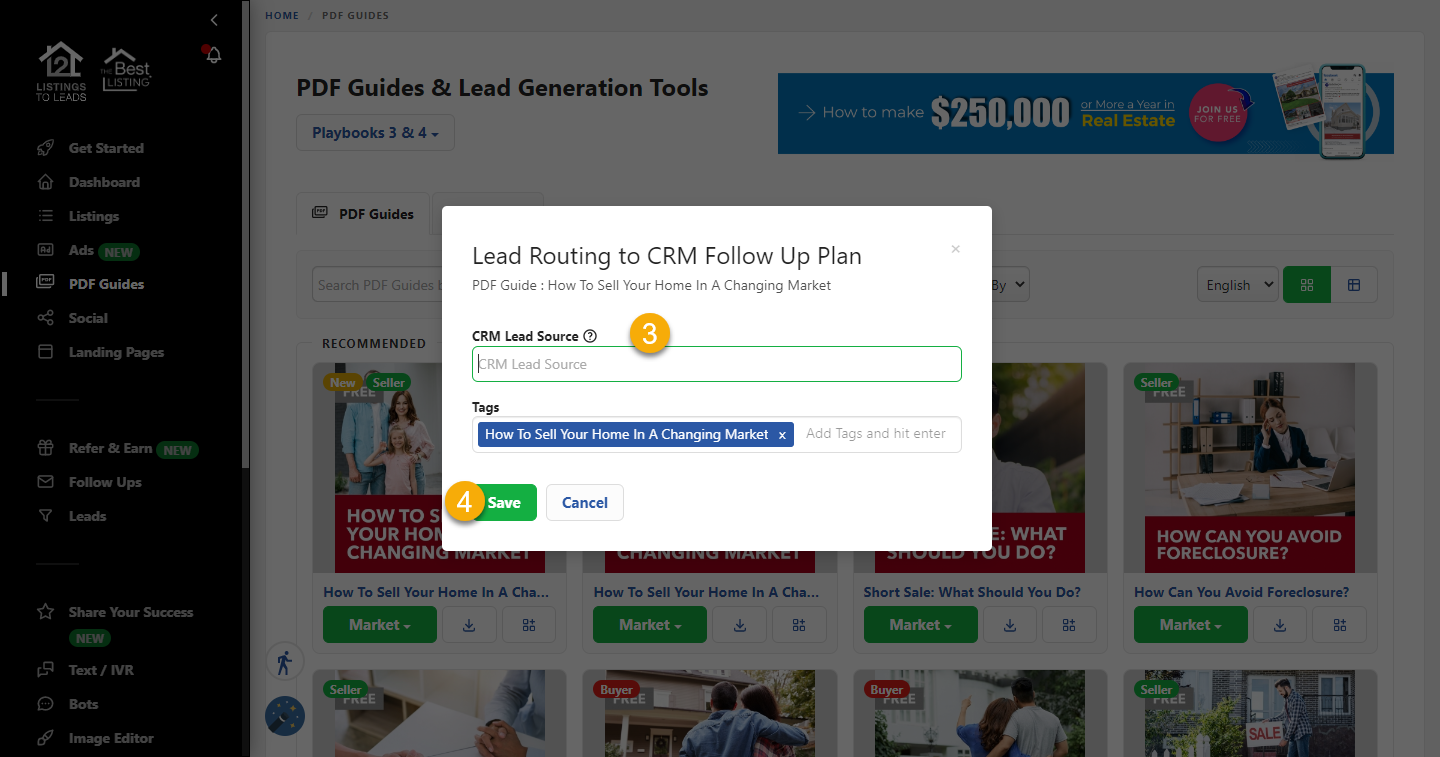Screen dimensions: 1440x757
Task: Open QR options for Foreclosure guide
Action: 1339,625
